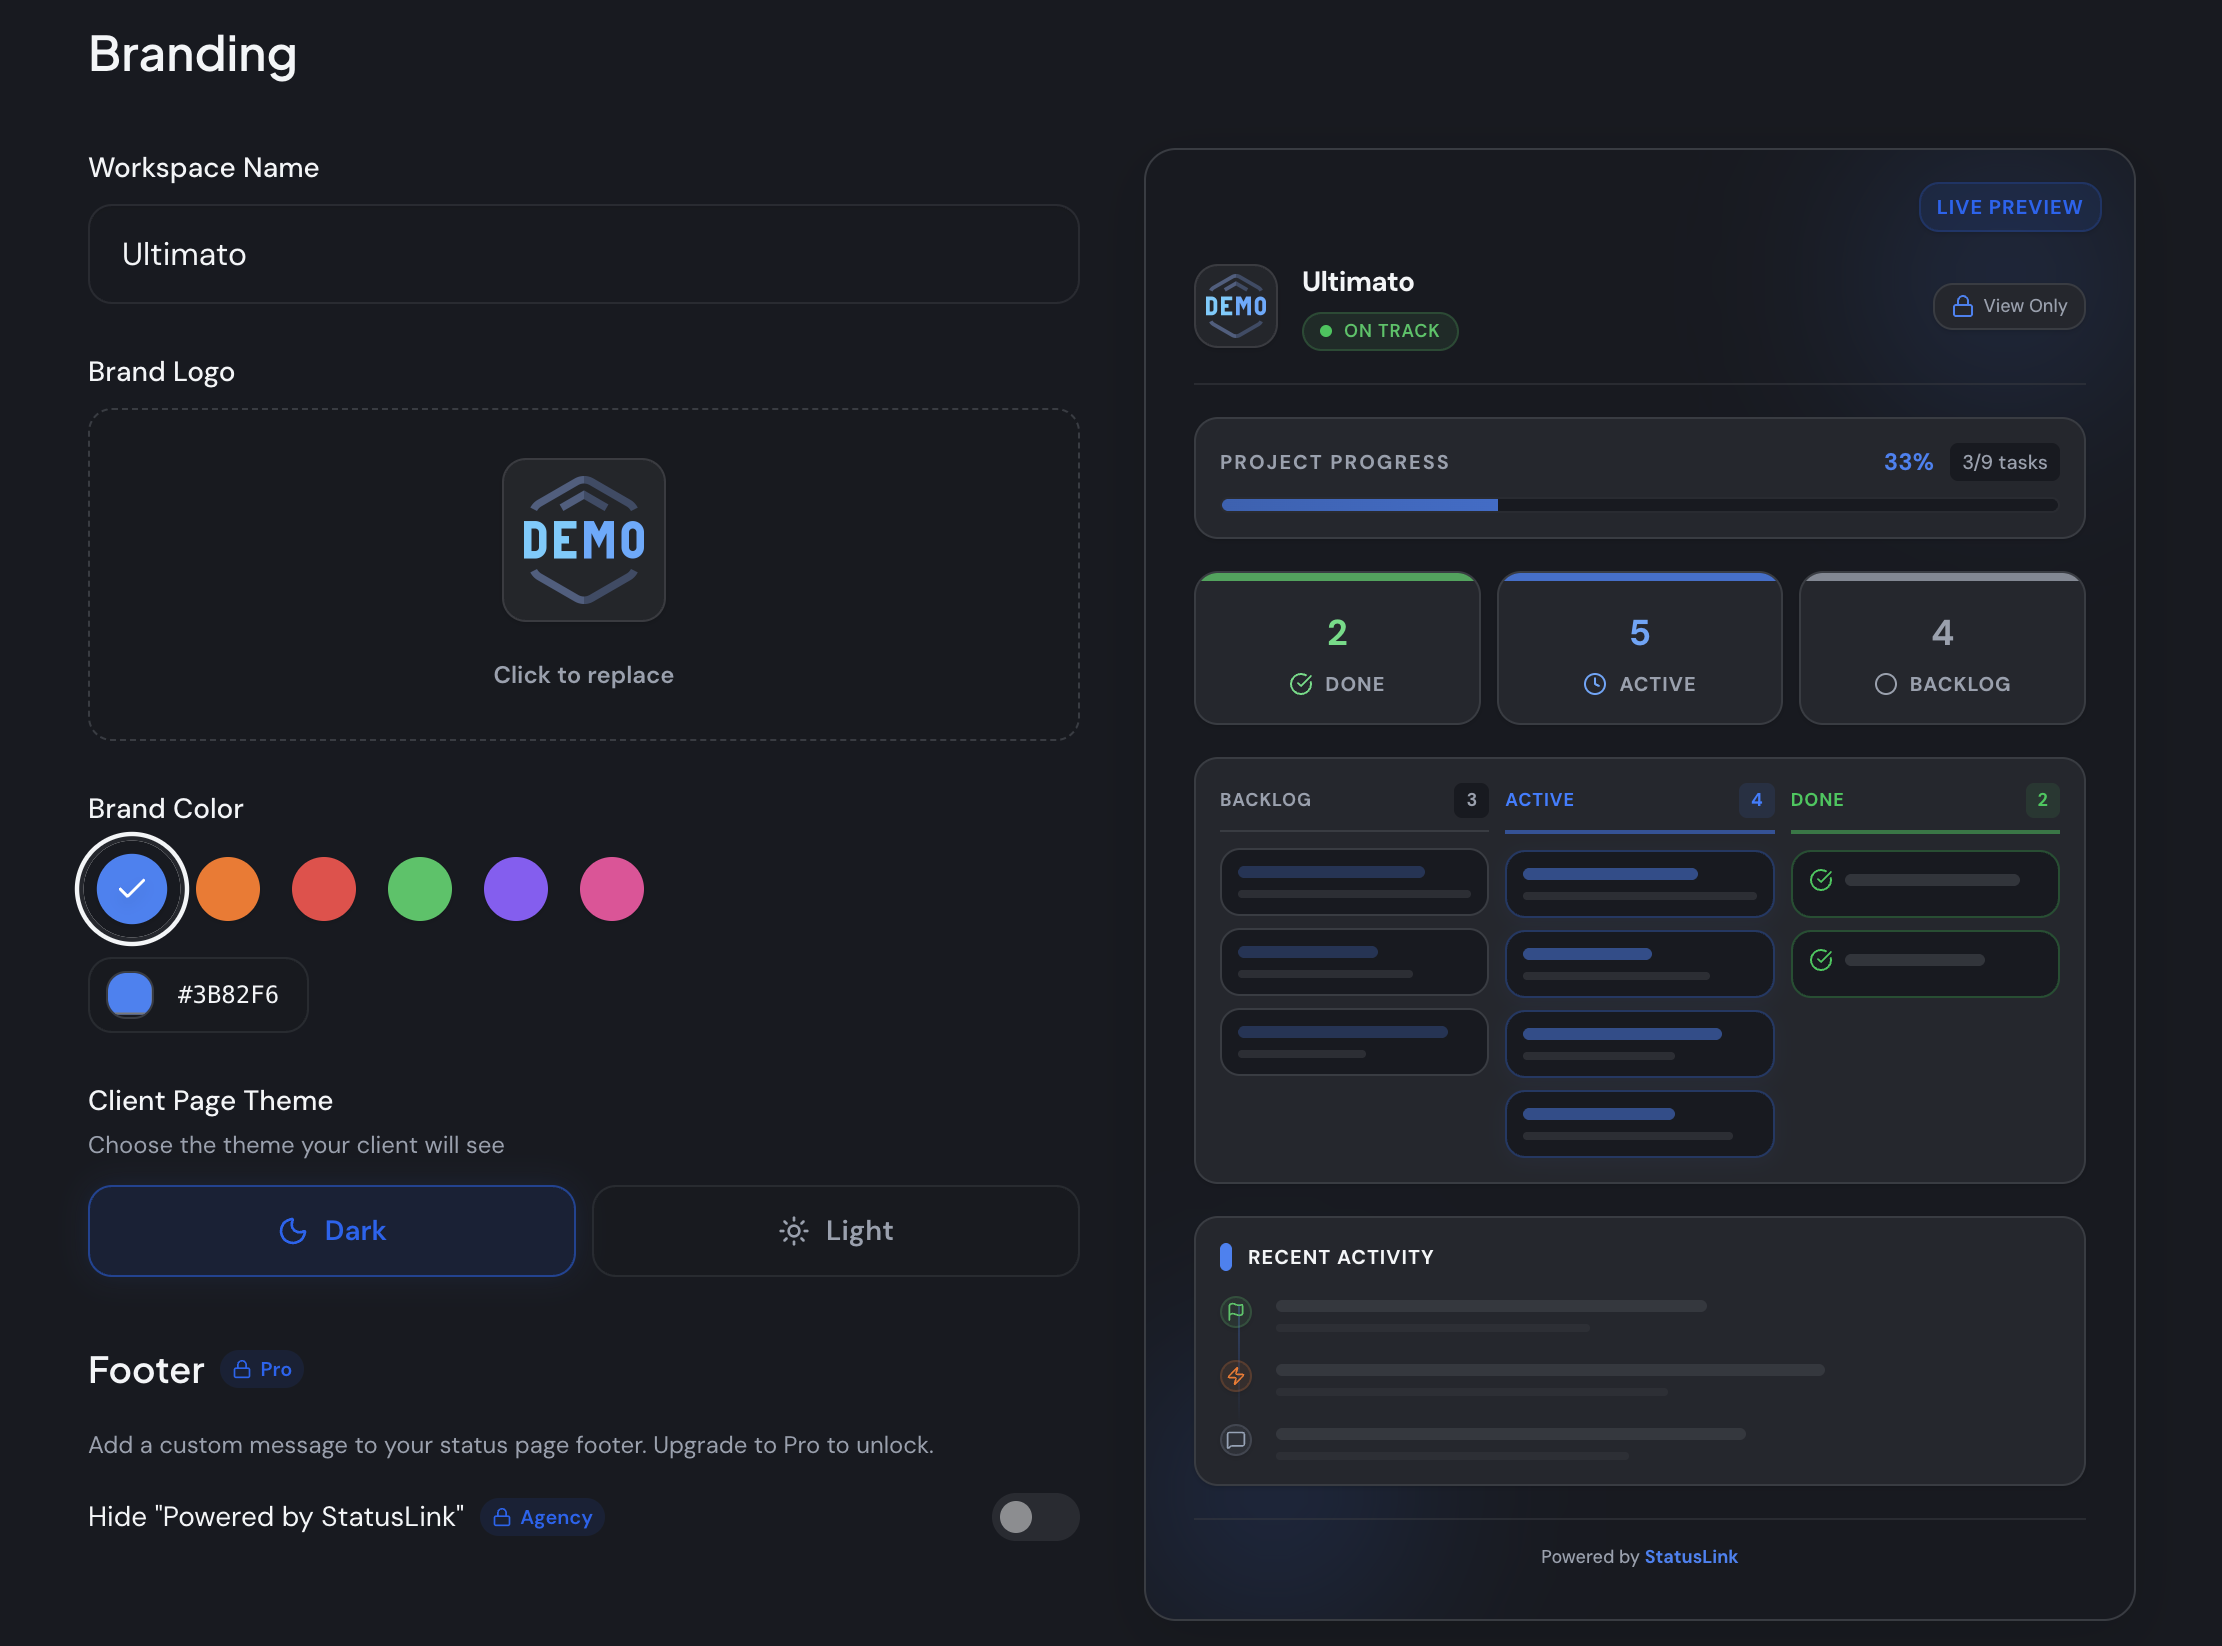Click the Workspace Name input field
Viewport: 2222px width, 1646px height.
click(584, 254)
